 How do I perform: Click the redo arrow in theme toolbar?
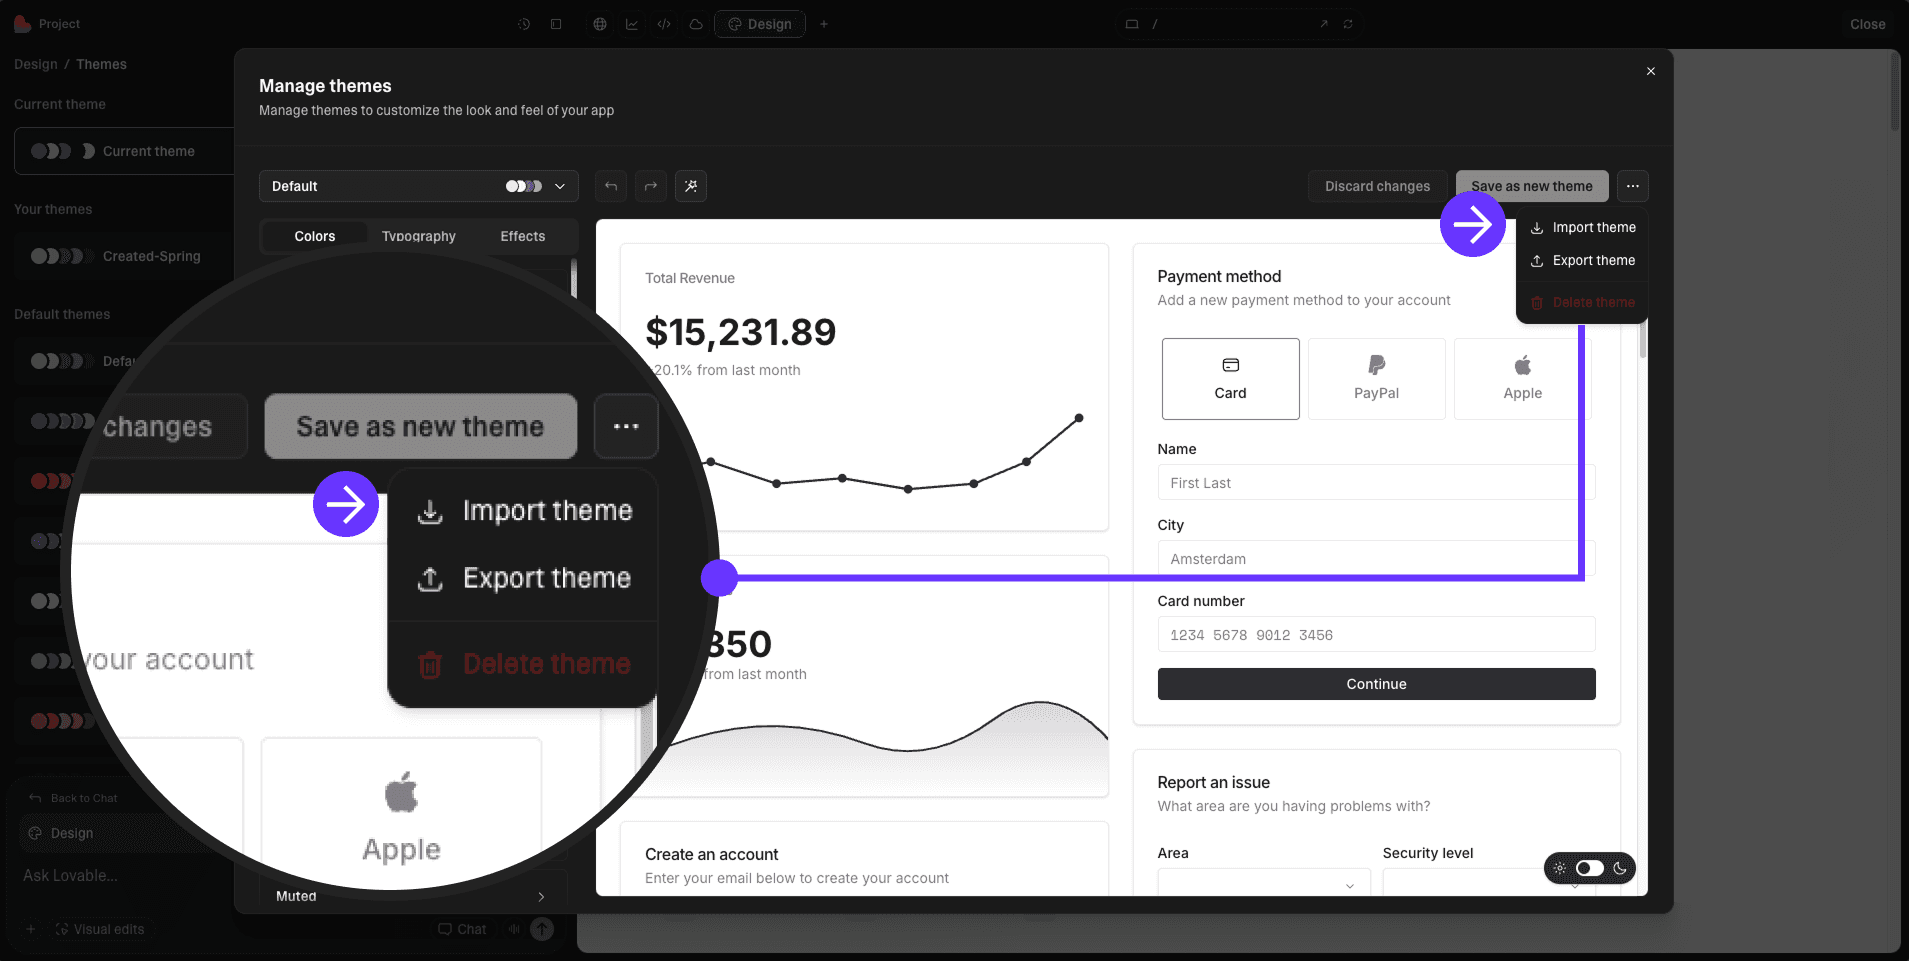click(651, 186)
